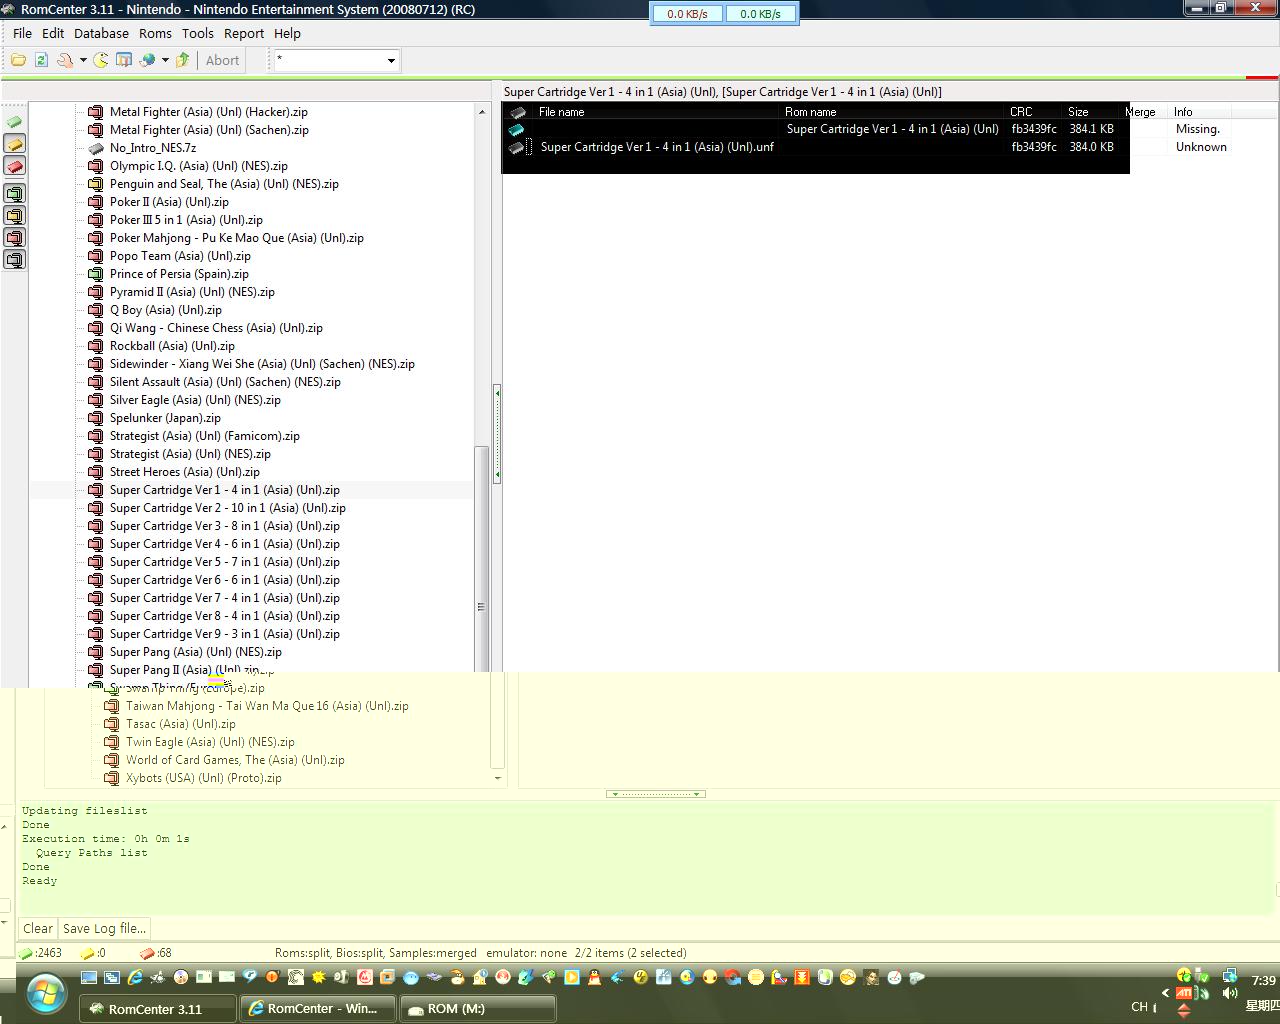Collapse the log panel using horizontal splitter handle
Viewport: 1280px width, 1024px height.
click(656, 794)
